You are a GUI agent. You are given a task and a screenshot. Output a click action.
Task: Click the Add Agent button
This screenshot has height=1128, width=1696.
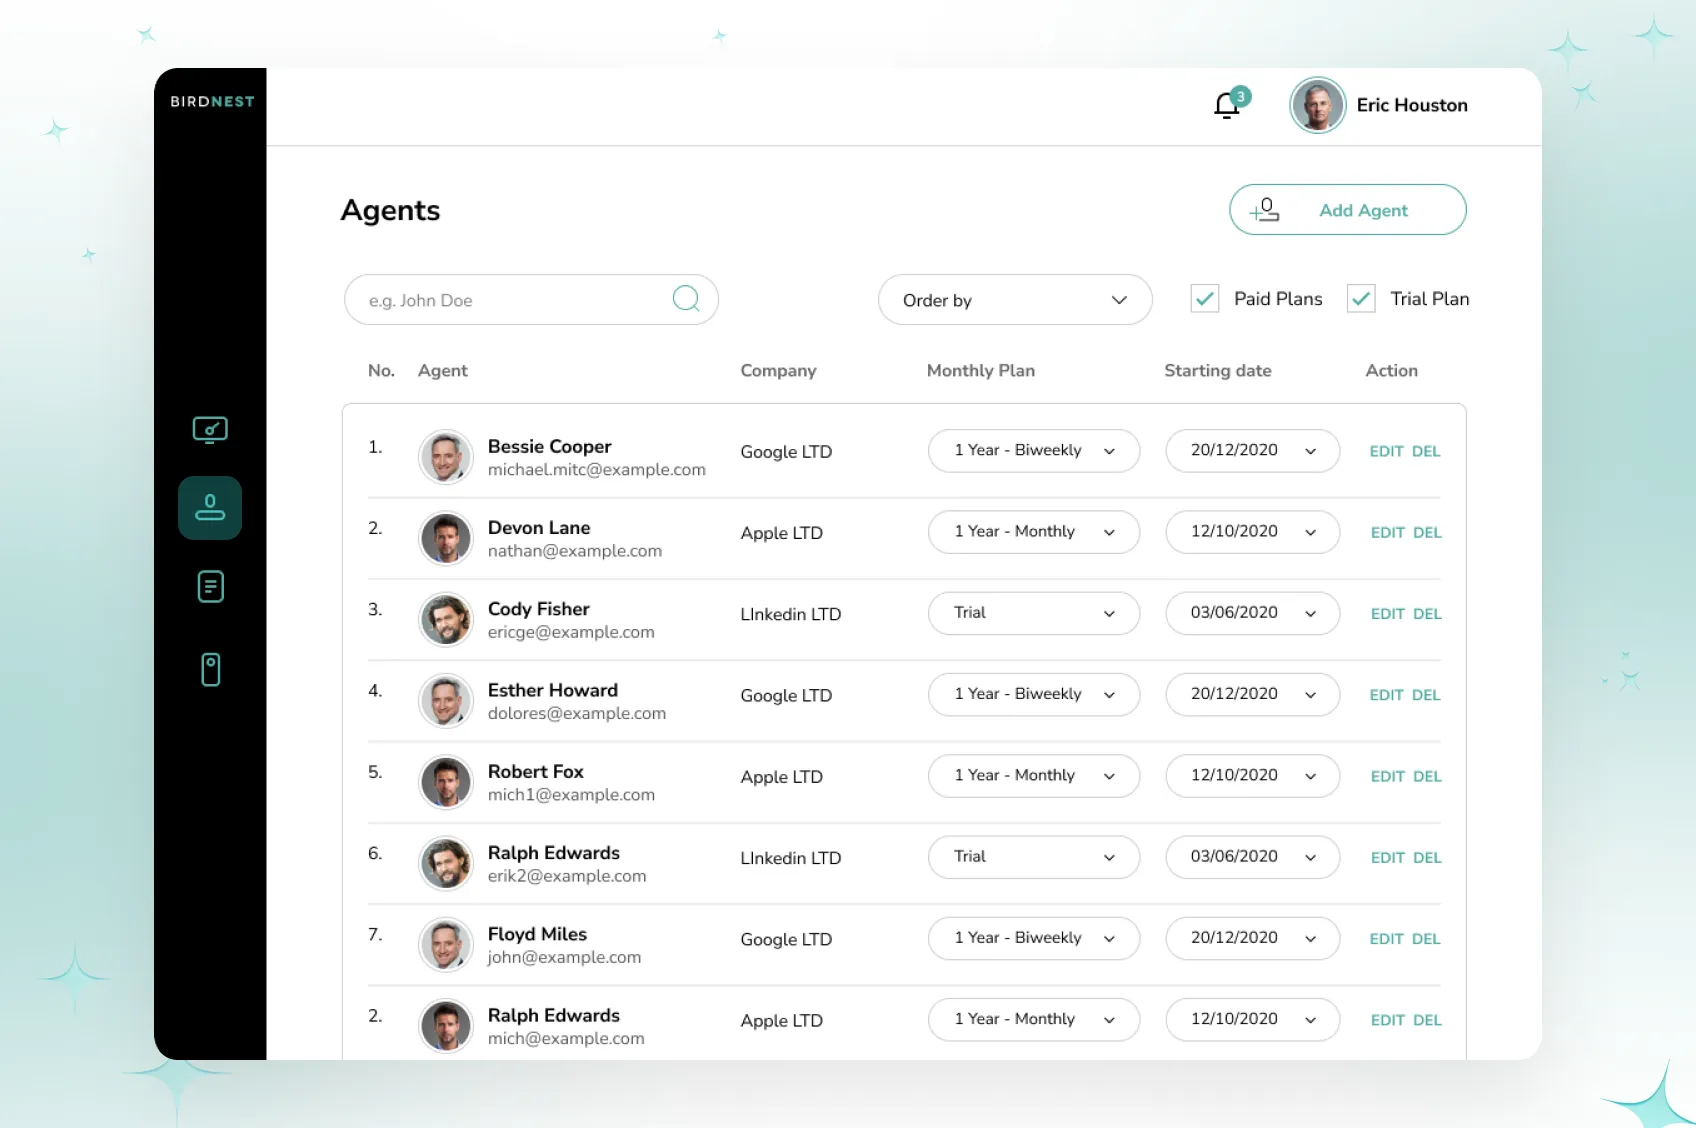pyautogui.click(x=1347, y=210)
